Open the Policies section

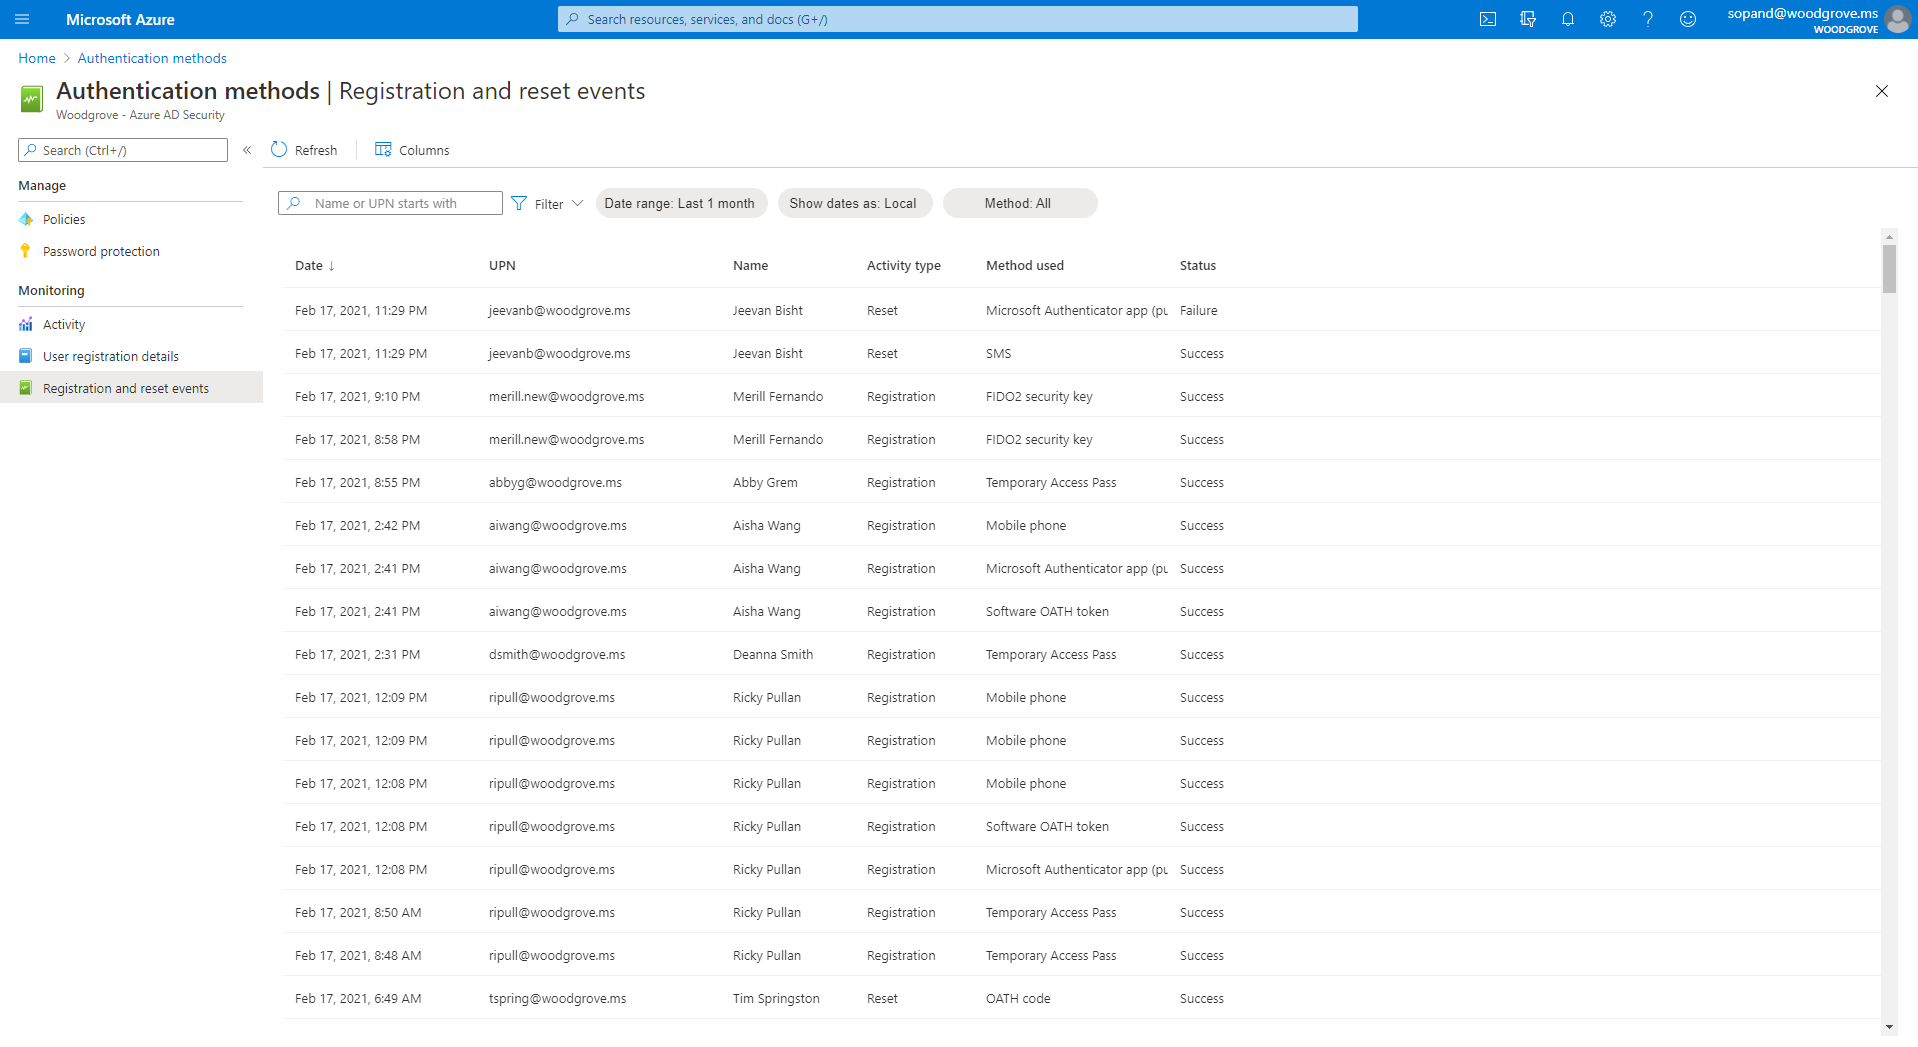tap(64, 219)
